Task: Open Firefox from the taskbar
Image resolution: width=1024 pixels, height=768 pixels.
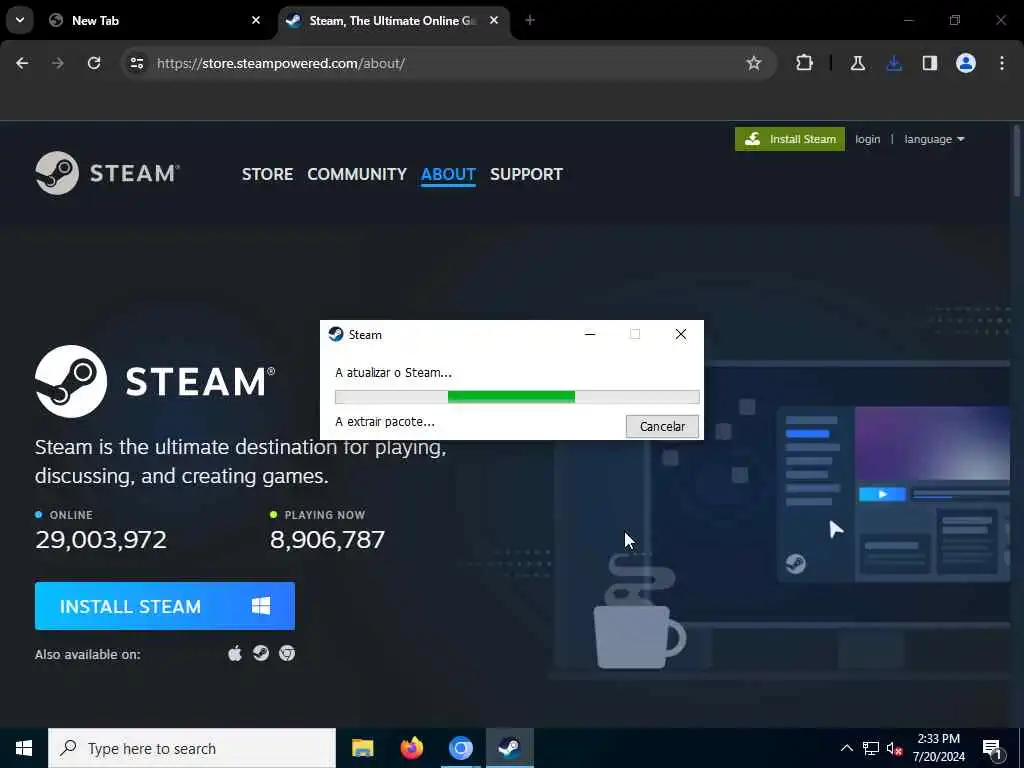Action: point(411,748)
